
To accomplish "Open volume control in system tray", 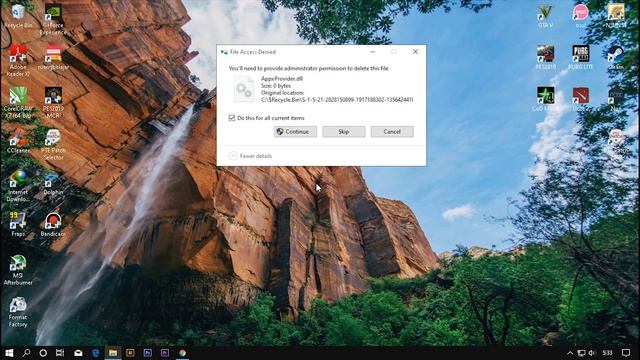I will 592,353.
